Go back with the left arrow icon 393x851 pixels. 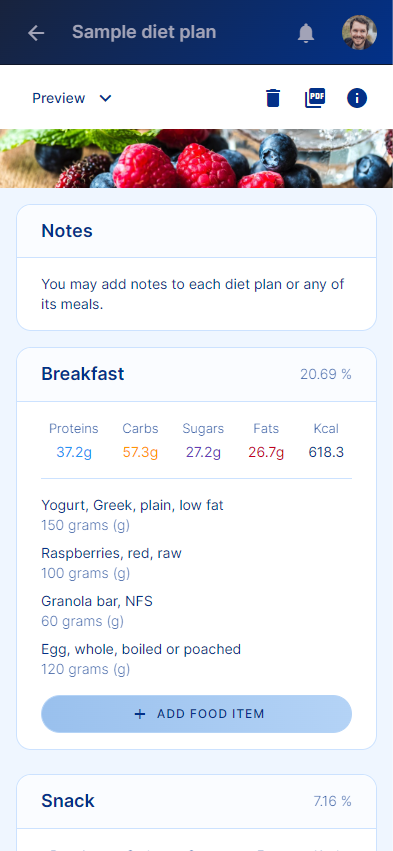coord(36,33)
